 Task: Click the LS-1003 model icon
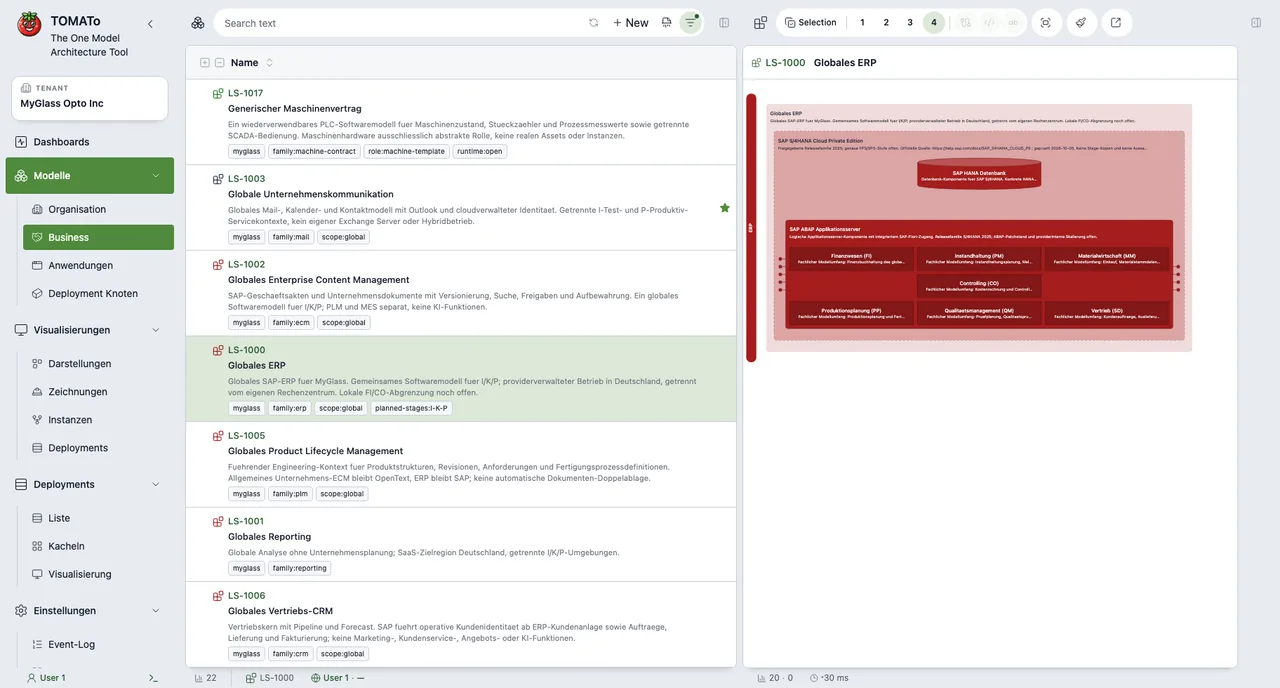click(x=218, y=179)
